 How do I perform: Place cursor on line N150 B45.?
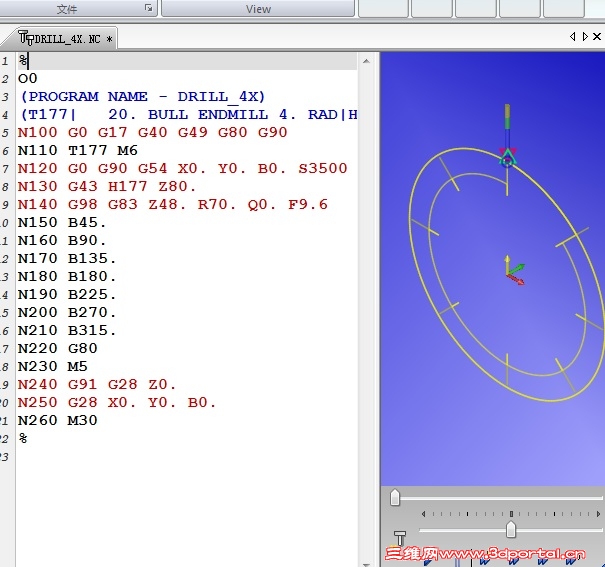[62, 223]
